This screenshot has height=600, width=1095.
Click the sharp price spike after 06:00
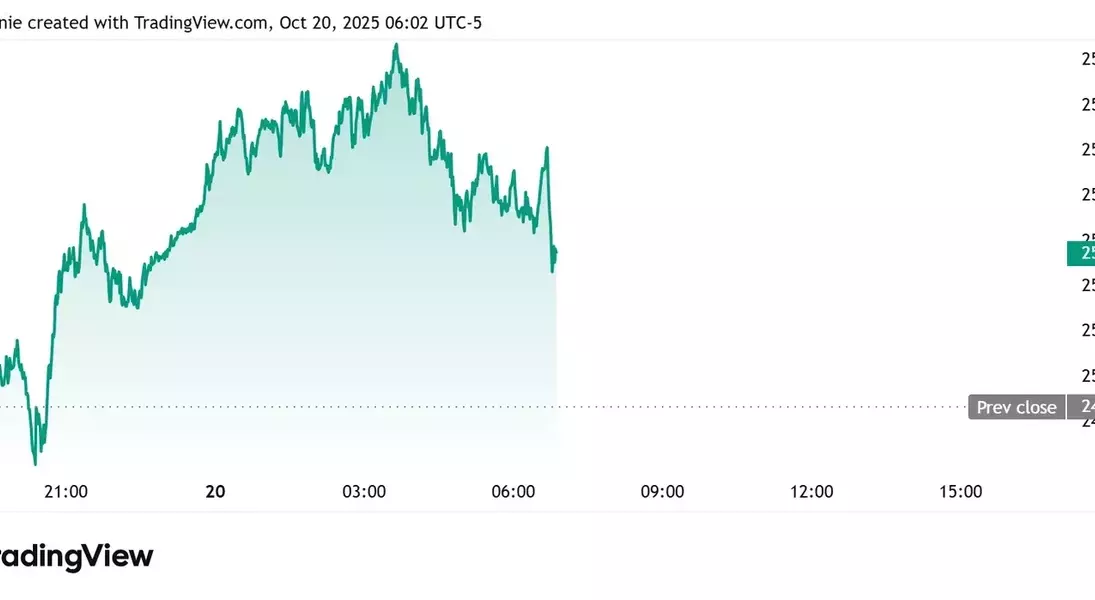547,148
